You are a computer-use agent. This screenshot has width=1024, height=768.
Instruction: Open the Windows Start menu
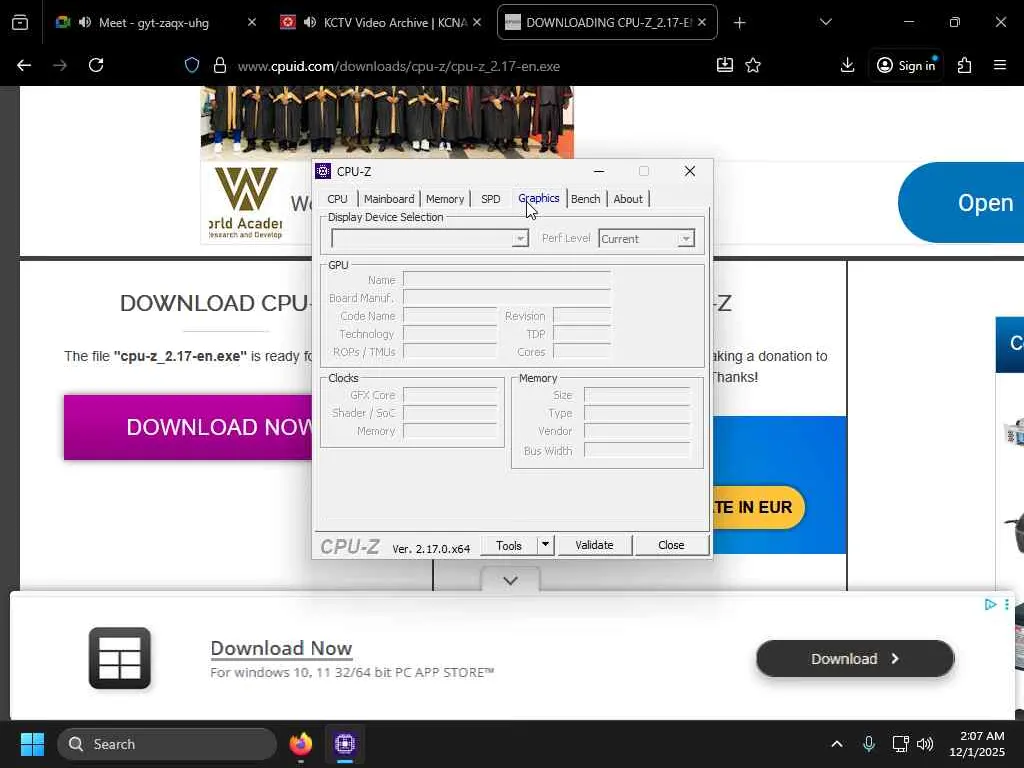[x=32, y=744]
